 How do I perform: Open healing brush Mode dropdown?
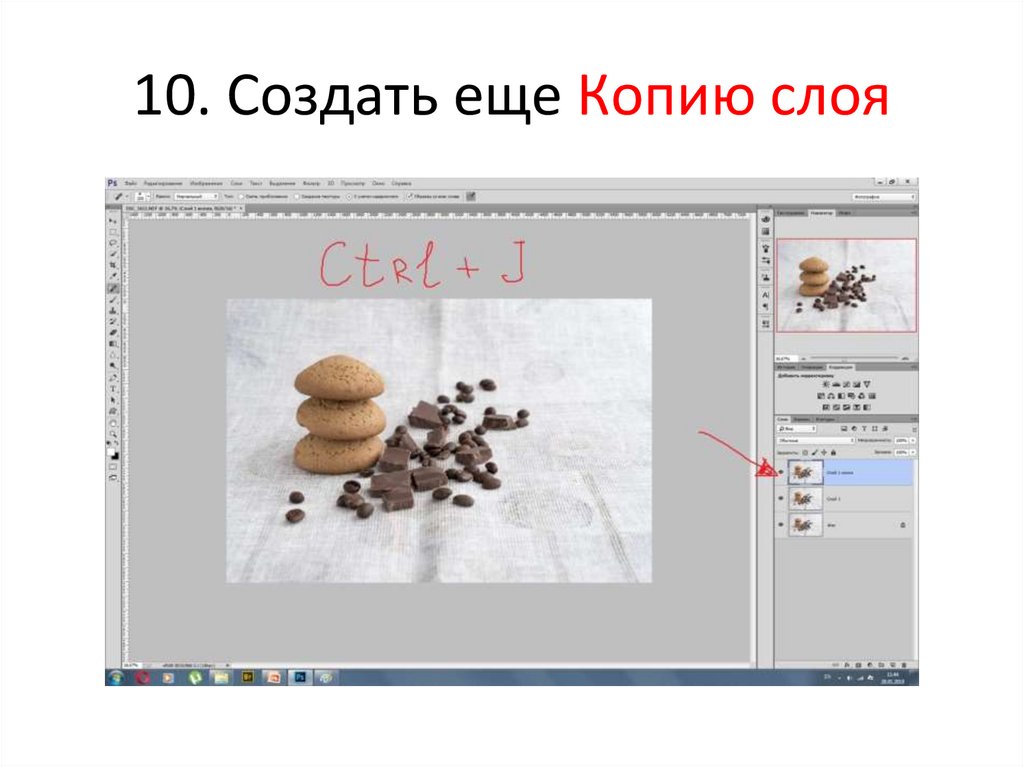point(196,196)
